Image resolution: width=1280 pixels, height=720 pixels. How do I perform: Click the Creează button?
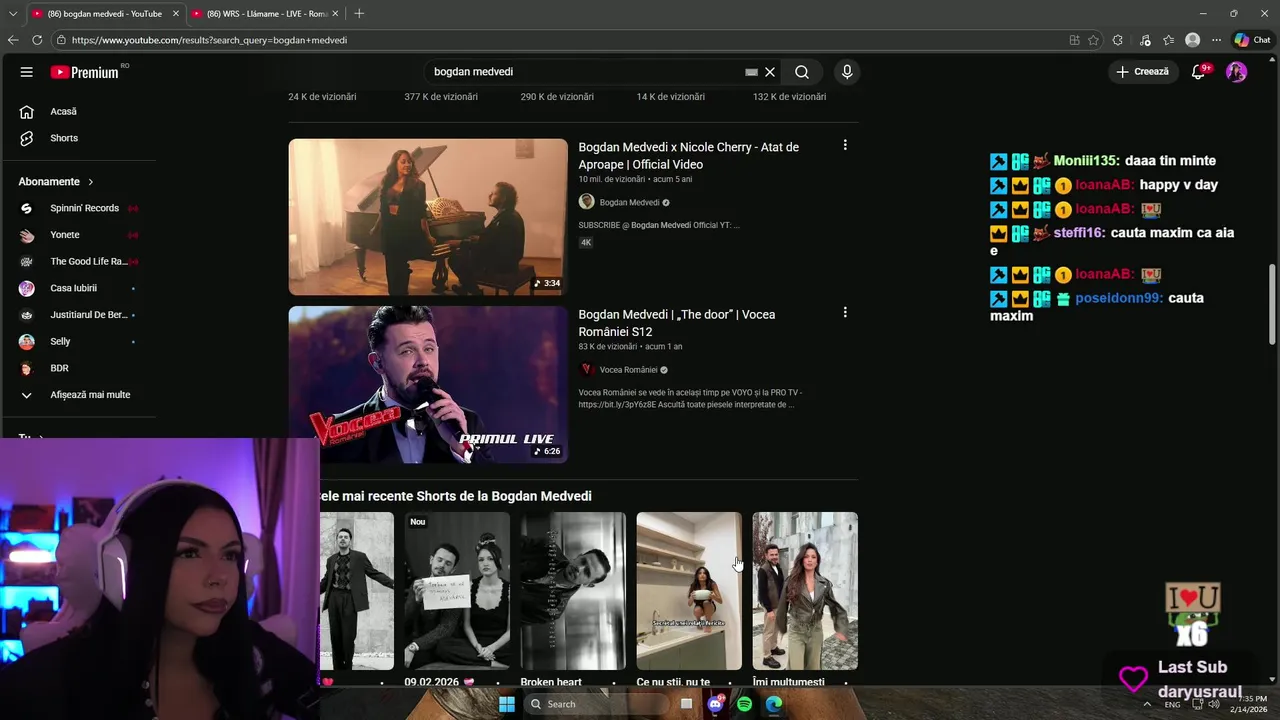point(1142,72)
